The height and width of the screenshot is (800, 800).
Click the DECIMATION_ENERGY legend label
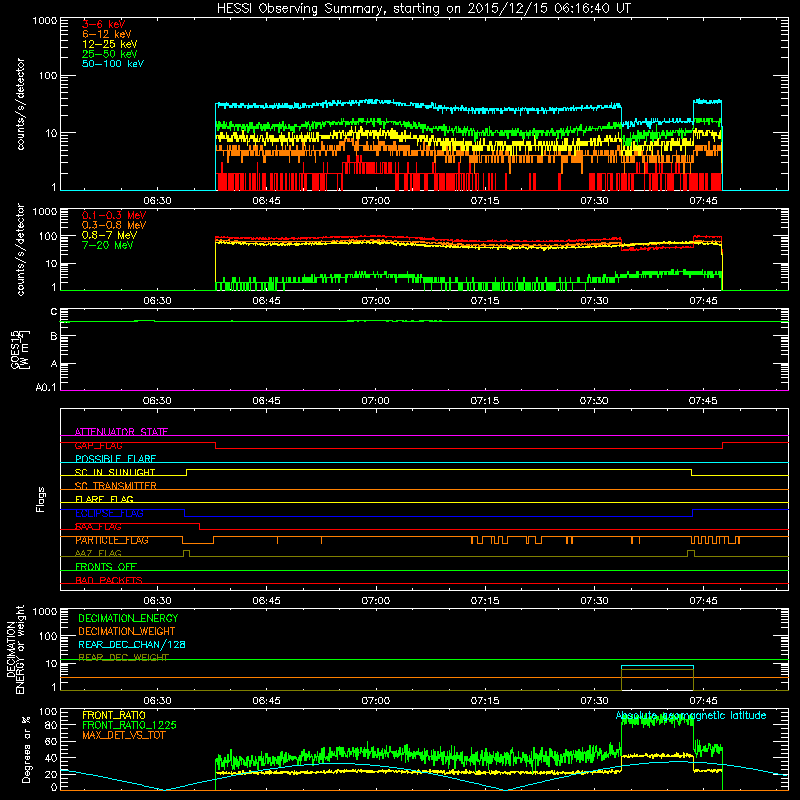pos(128,618)
